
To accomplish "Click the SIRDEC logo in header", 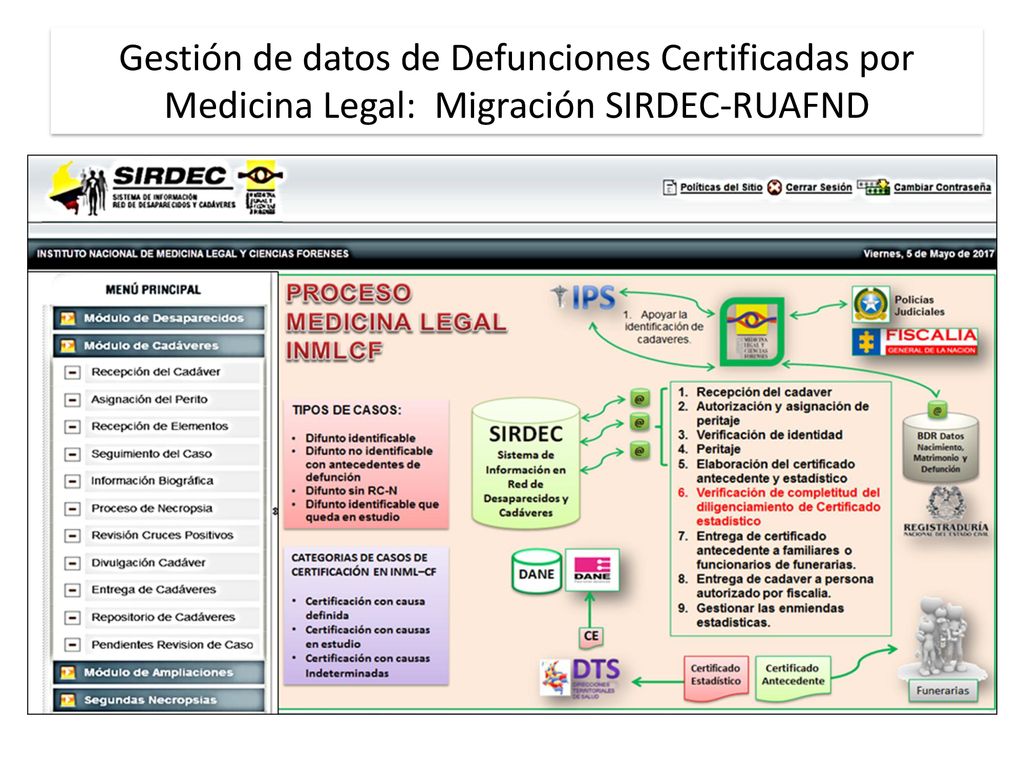I will pyautogui.click(x=142, y=188).
